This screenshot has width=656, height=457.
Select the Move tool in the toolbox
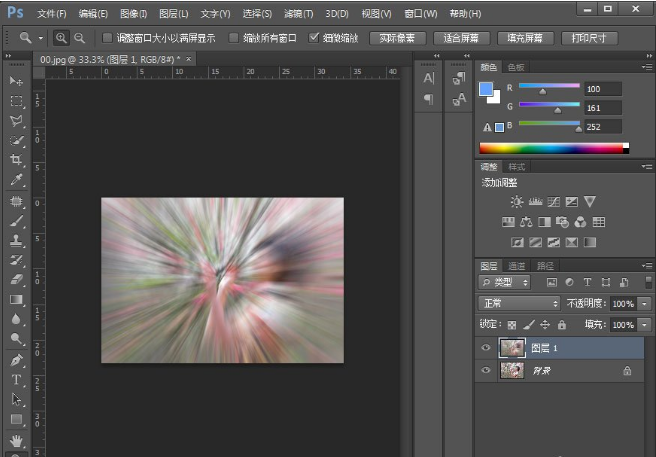[16, 80]
